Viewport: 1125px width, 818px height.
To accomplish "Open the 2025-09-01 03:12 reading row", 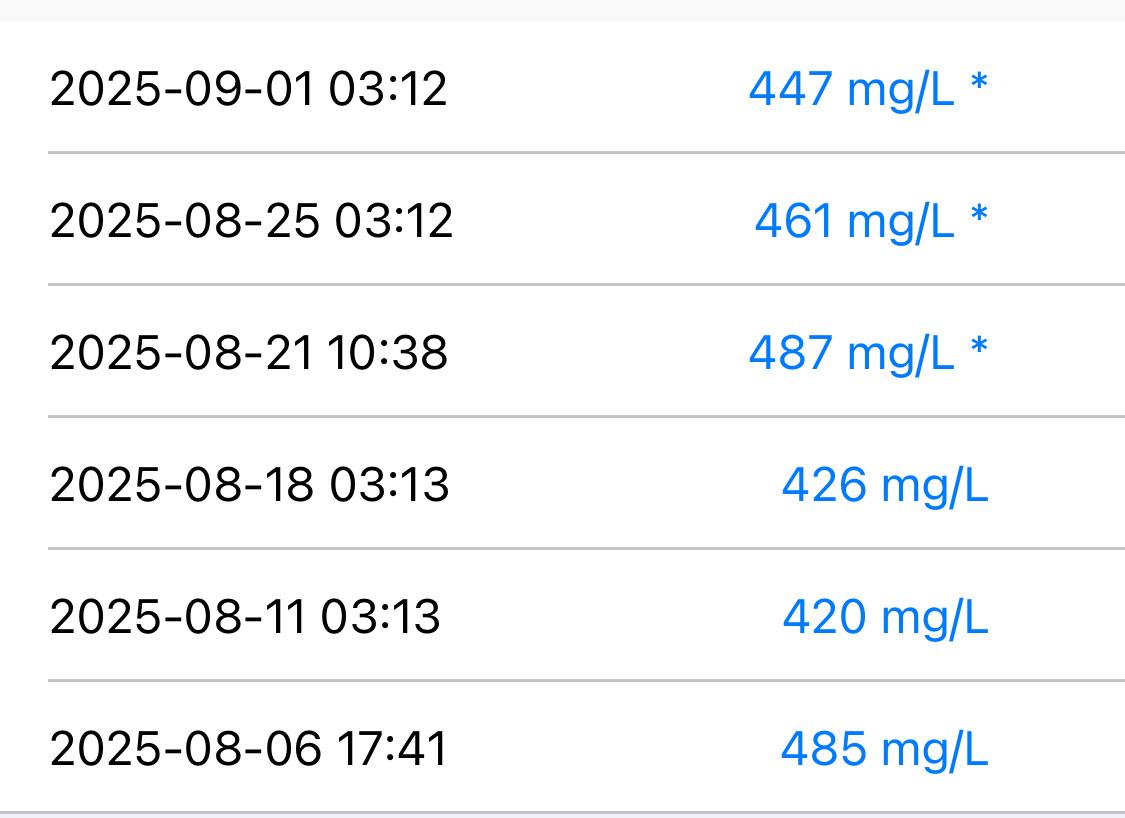I will [x=562, y=88].
